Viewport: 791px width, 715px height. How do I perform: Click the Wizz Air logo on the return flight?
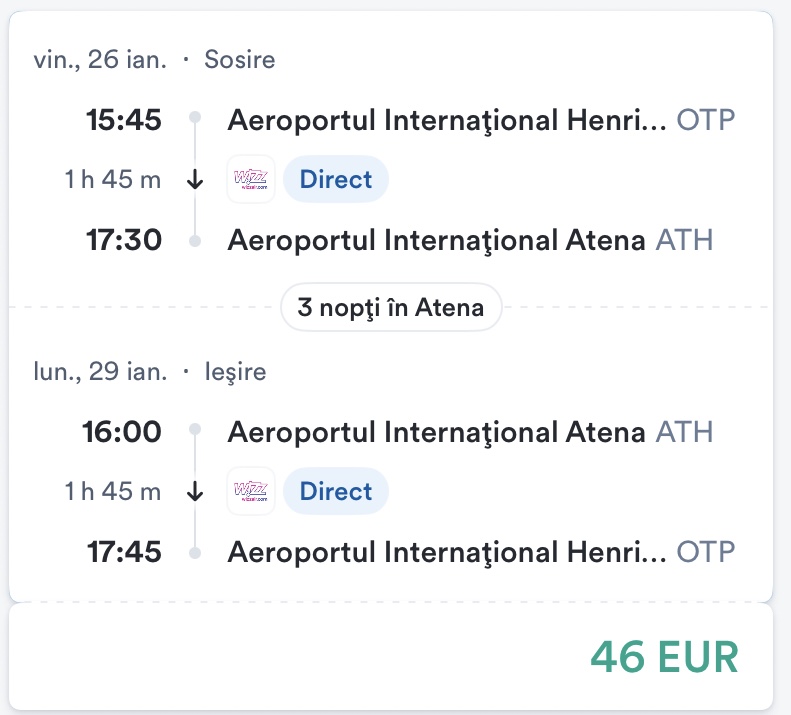(x=251, y=491)
